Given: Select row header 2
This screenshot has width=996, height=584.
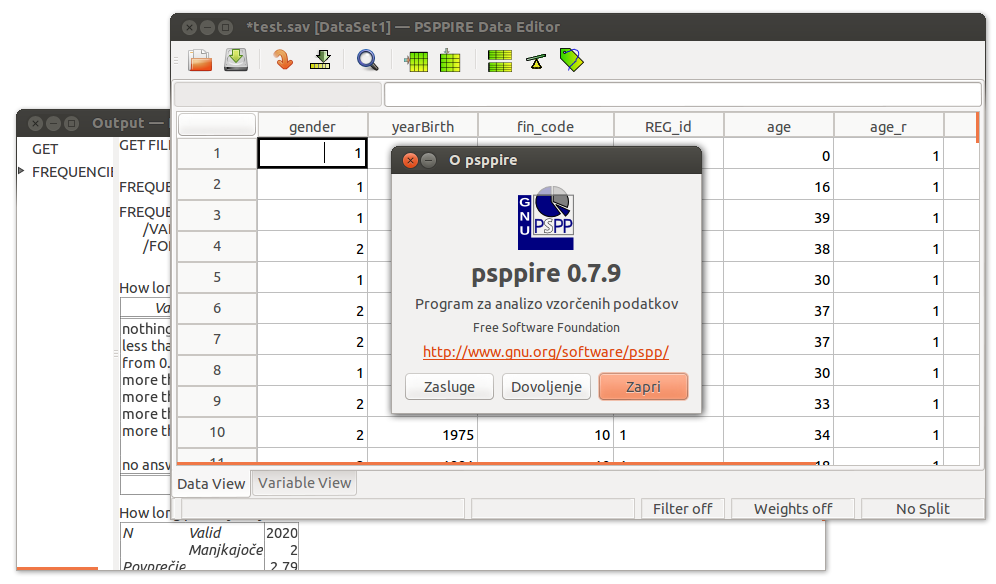Looking at the screenshot, I should tap(217, 184).
